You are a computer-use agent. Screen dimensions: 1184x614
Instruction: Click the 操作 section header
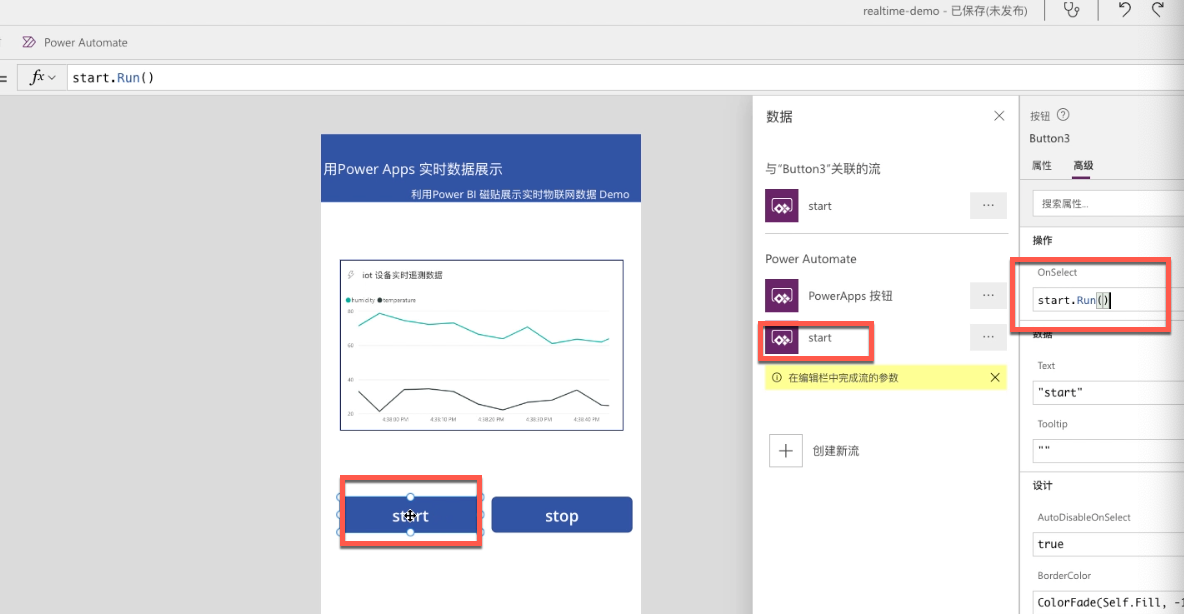pyautogui.click(x=1042, y=240)
